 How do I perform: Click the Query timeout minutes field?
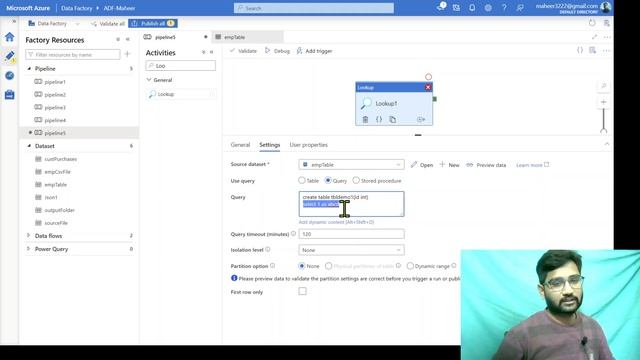(x=351, y=234)
